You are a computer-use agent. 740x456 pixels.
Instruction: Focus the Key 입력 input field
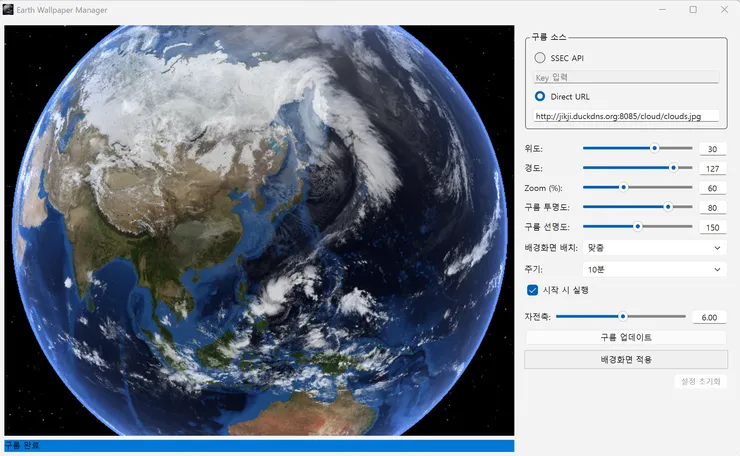coord(626,77)
